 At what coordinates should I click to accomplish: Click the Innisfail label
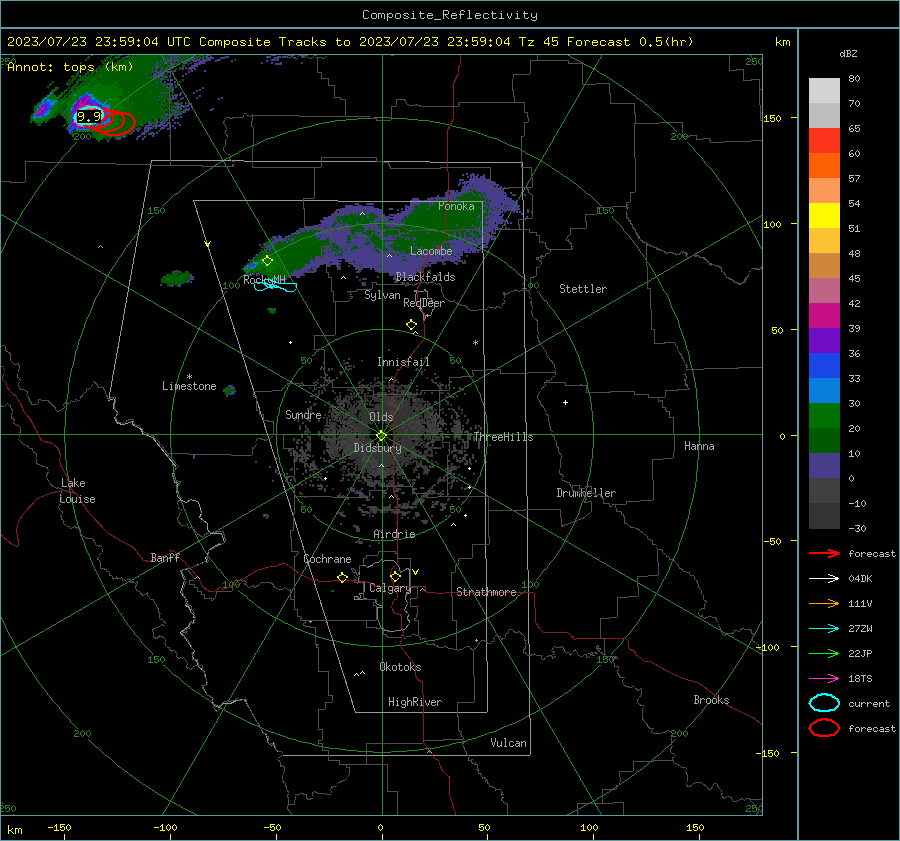403,362
